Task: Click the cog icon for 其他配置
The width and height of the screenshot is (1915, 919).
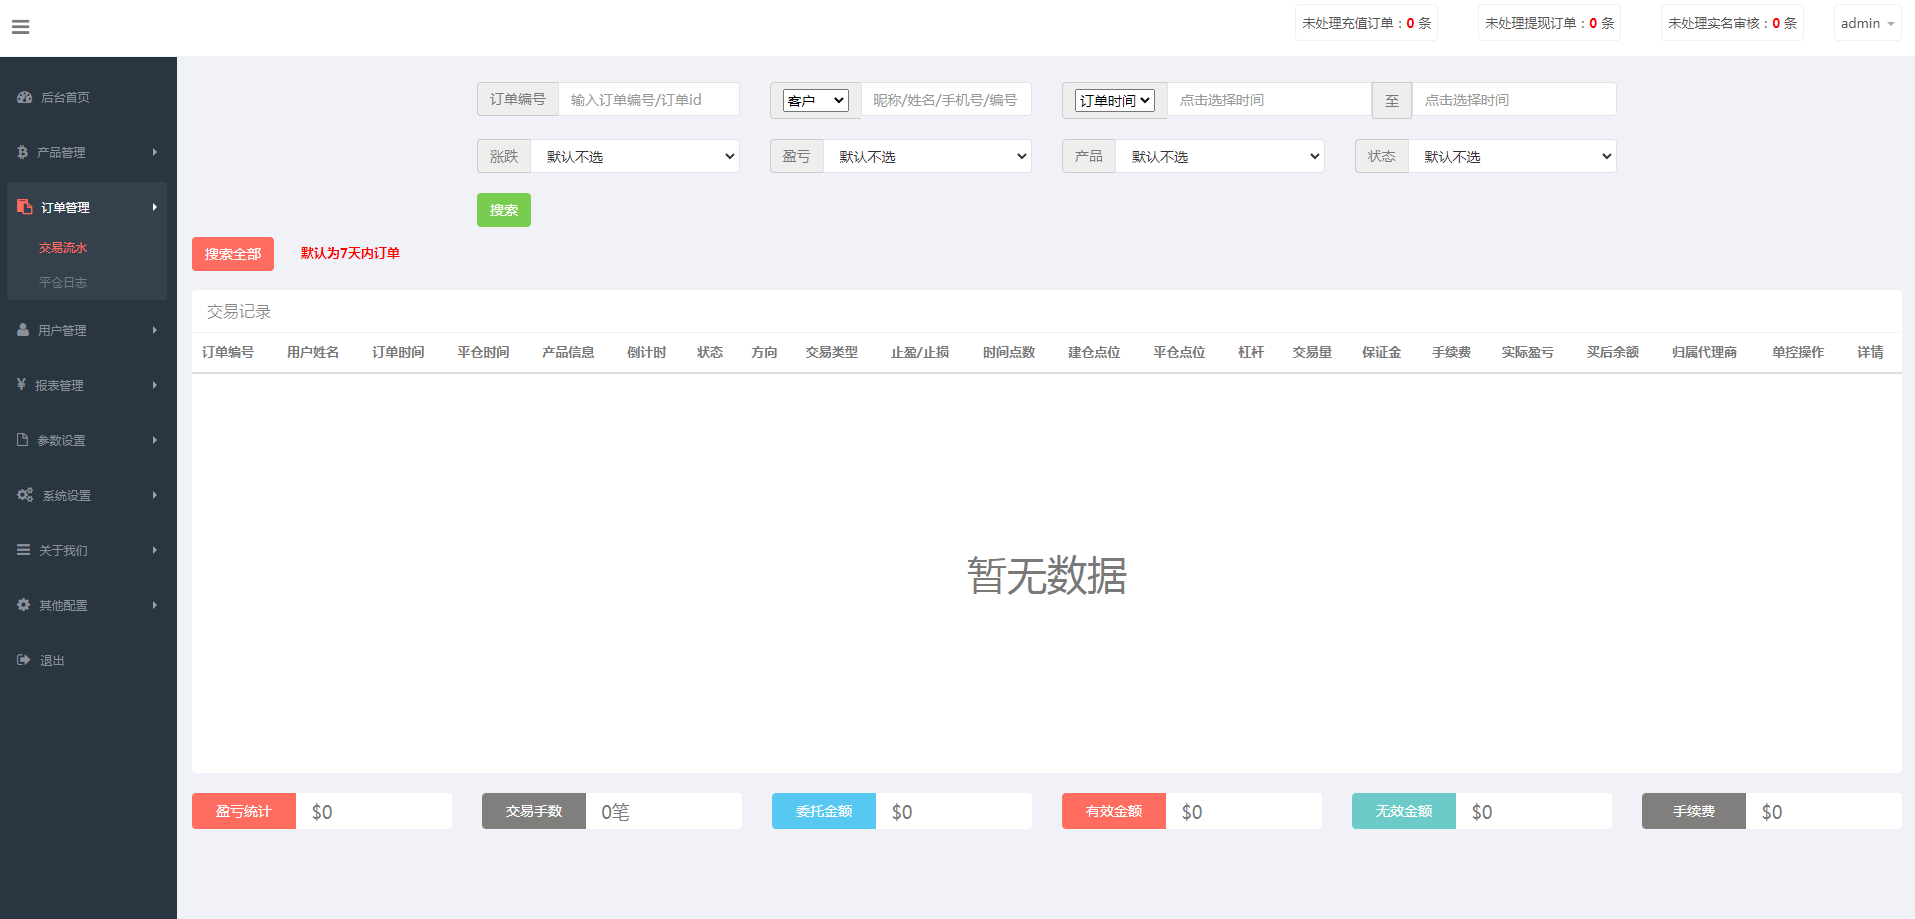Action: 23,605
